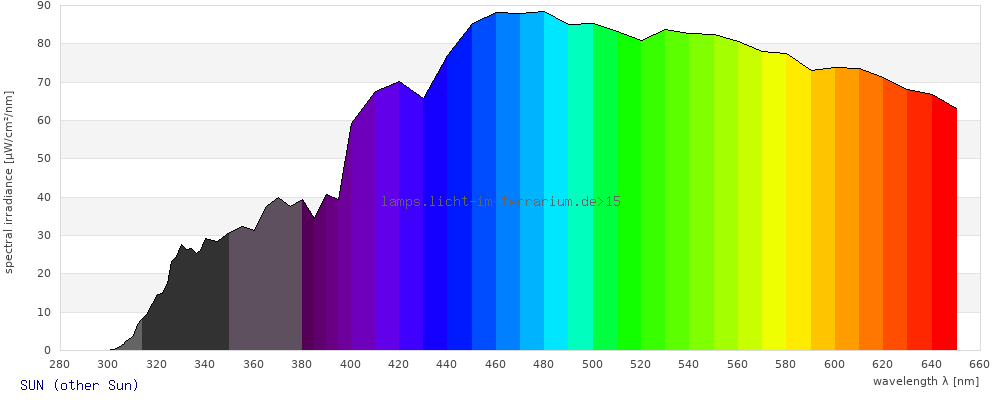Click the x-axis tick label 460
The height and width of the screenshot is (400, 1000).
point(496,364)
